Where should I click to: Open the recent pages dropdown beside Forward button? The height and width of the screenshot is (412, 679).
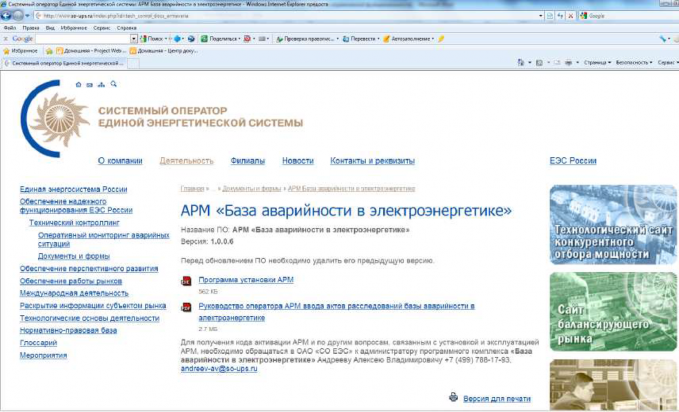[27, 16]
